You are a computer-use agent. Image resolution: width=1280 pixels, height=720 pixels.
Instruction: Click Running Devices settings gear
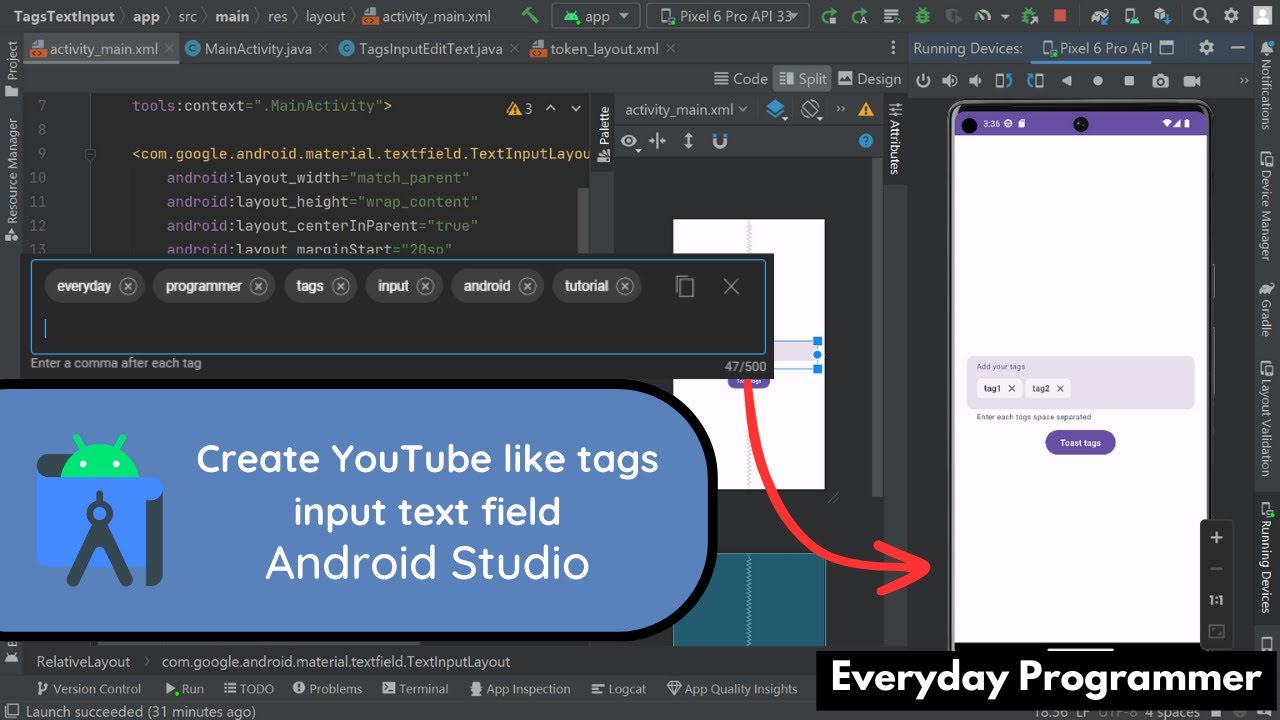click(x=1206, y=48)
